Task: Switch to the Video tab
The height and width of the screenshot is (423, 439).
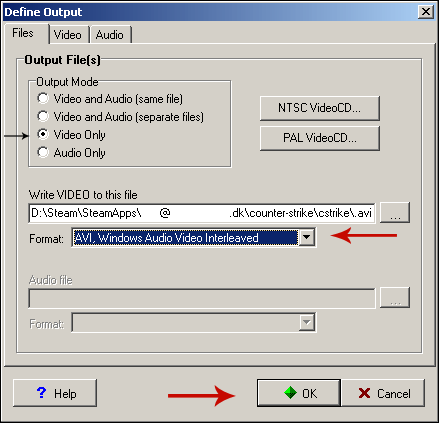Action: click(x=68, y=35)
